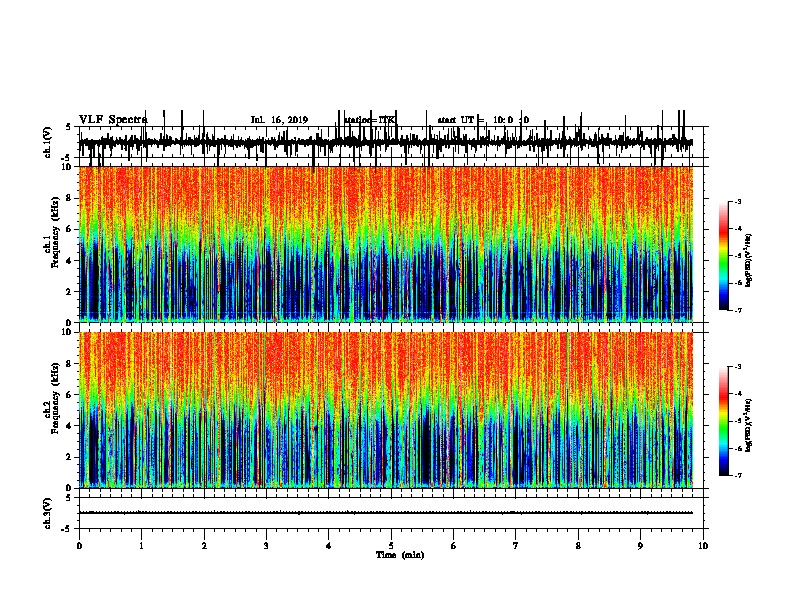Select the ch.2 colorbar log(PSD) label
Viewport: 792px width, 612px height.
tap(749, 425)
